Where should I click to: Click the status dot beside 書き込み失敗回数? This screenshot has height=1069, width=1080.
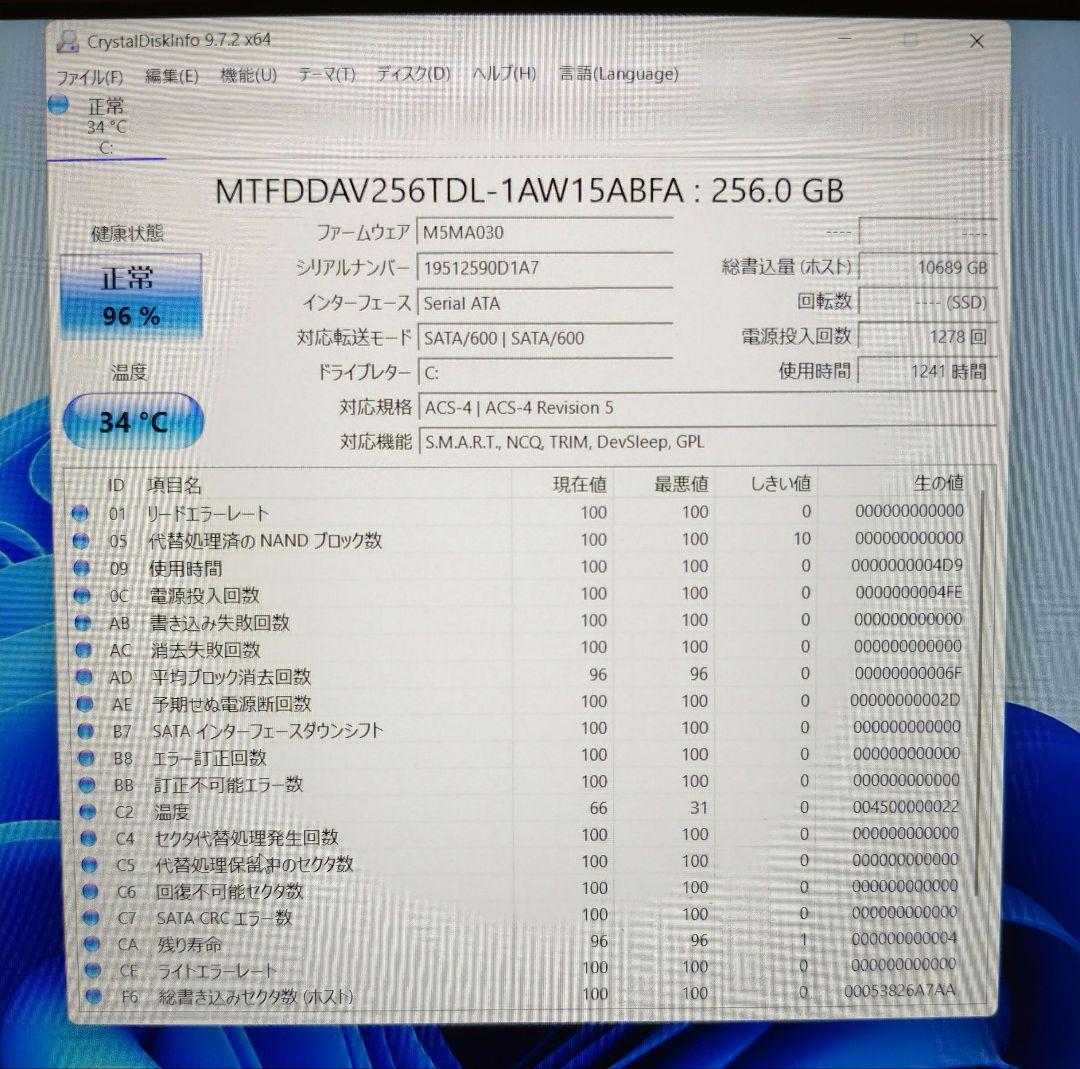tap(81, 621)
